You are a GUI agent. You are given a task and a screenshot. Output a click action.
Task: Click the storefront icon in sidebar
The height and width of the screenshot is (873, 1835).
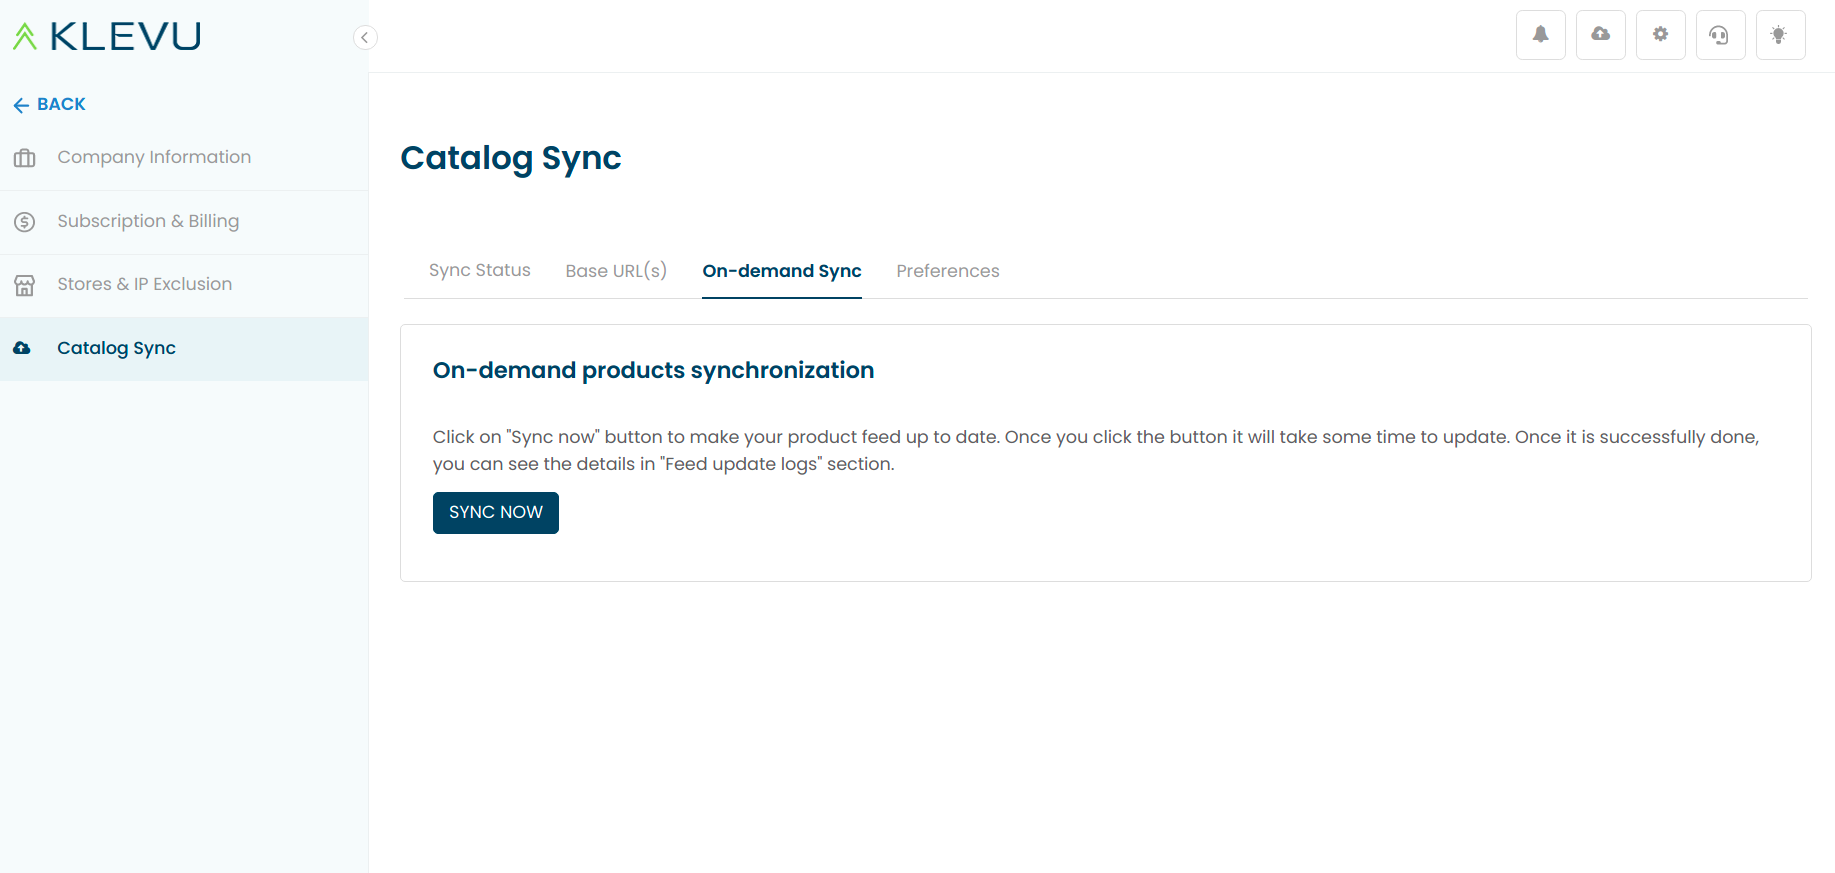[x=25, y=285]
